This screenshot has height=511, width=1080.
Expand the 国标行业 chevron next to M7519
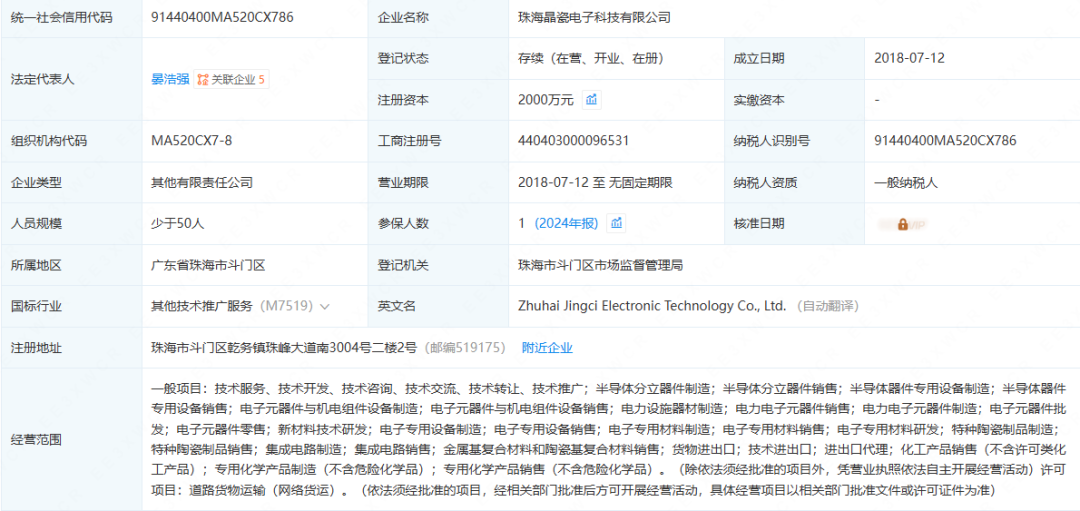(x=325, y=306)
